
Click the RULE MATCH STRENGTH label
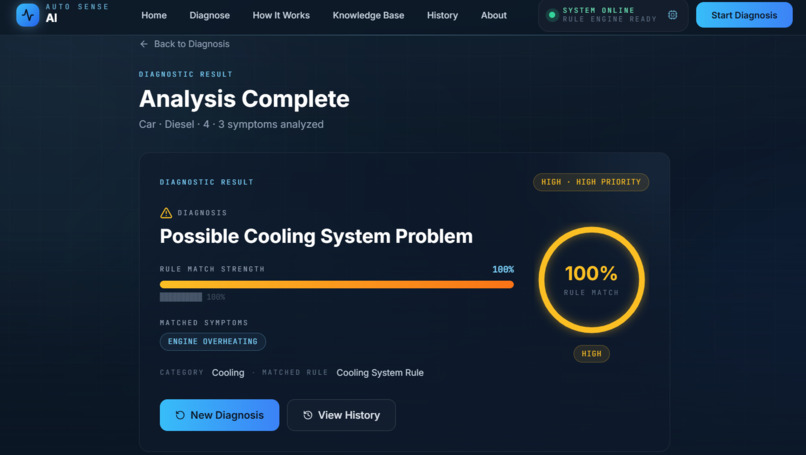(x=212, y=269)
